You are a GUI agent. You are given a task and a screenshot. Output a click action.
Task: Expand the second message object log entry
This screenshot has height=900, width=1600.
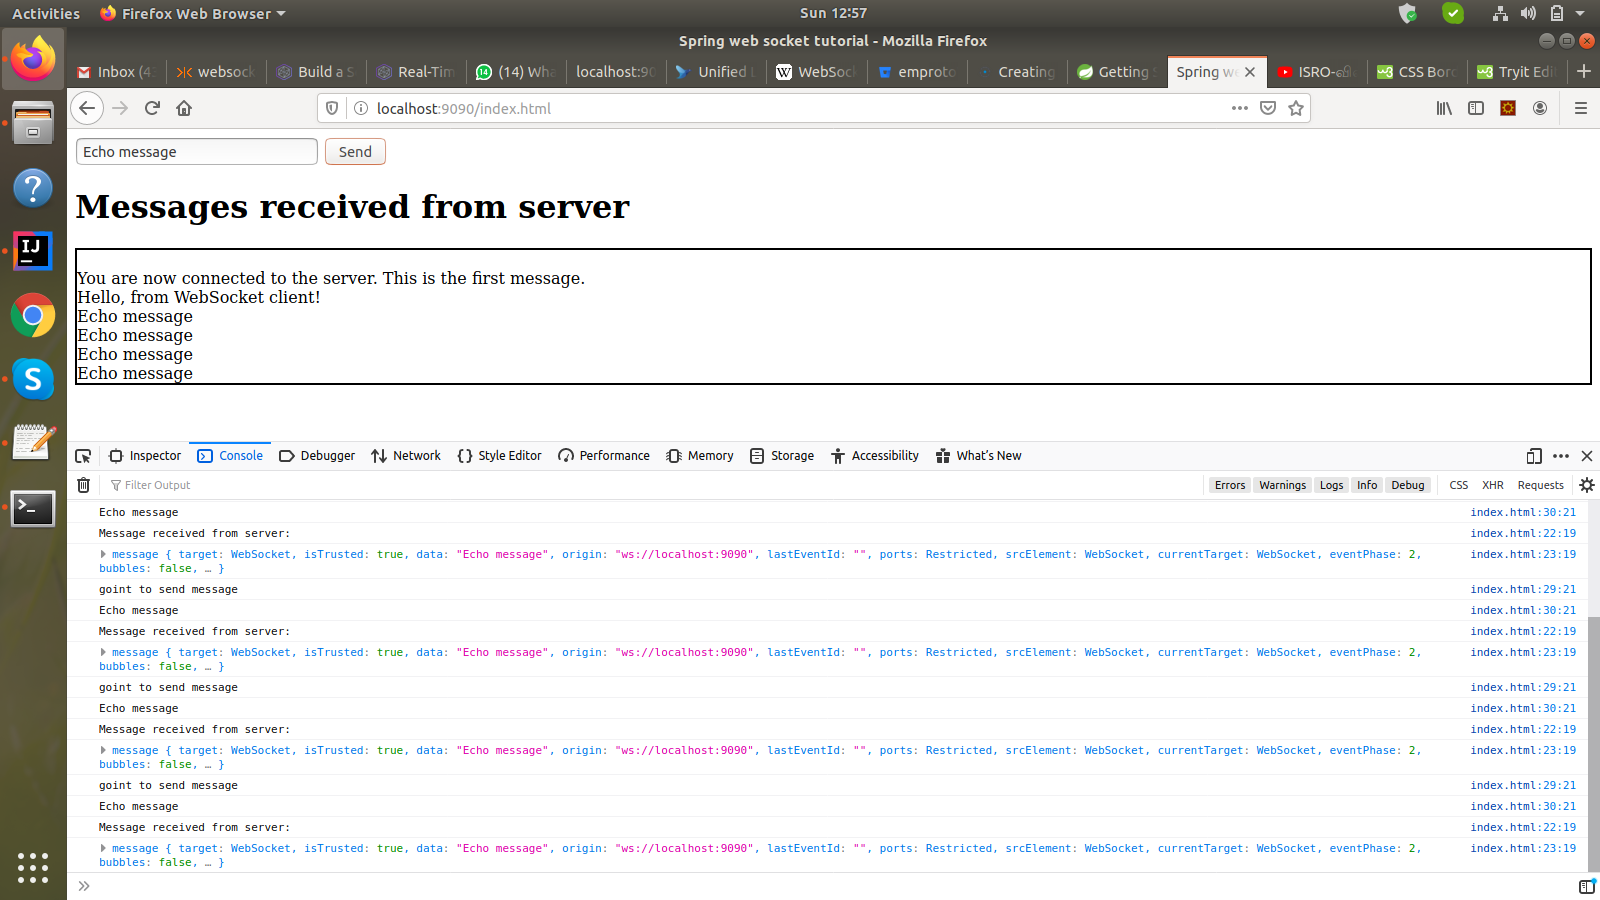point(103,652)
